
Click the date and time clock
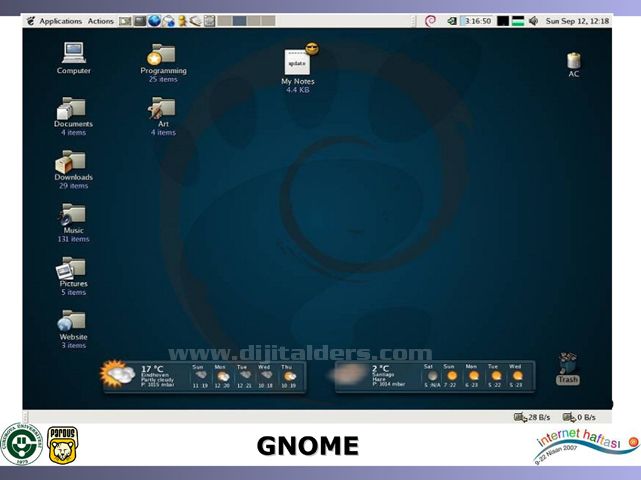point(576,21)
